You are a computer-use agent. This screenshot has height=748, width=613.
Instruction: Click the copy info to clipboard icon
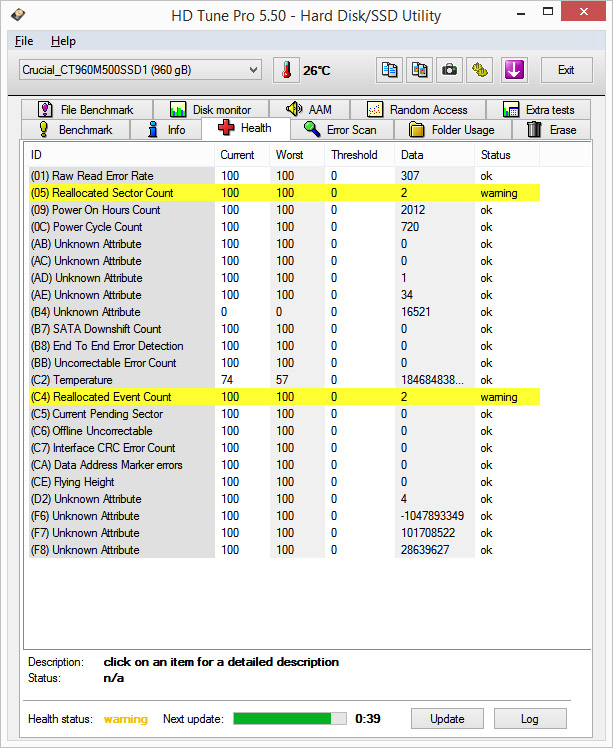389,70
